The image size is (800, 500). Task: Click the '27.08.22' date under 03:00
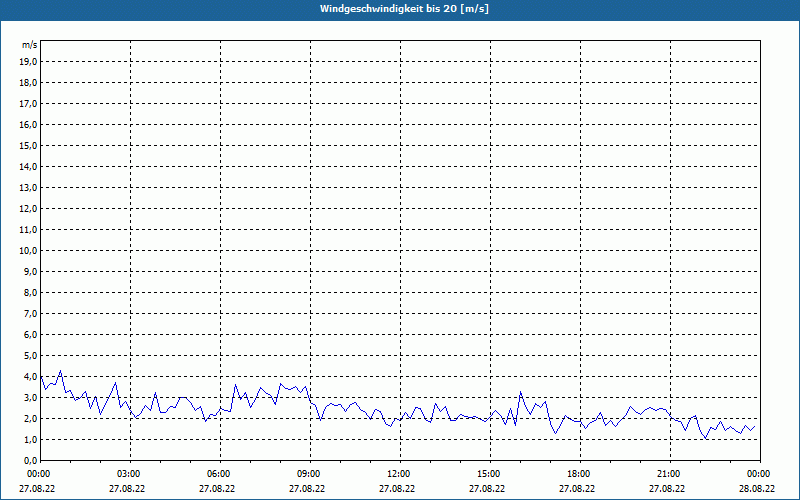(x=127, y=488)
